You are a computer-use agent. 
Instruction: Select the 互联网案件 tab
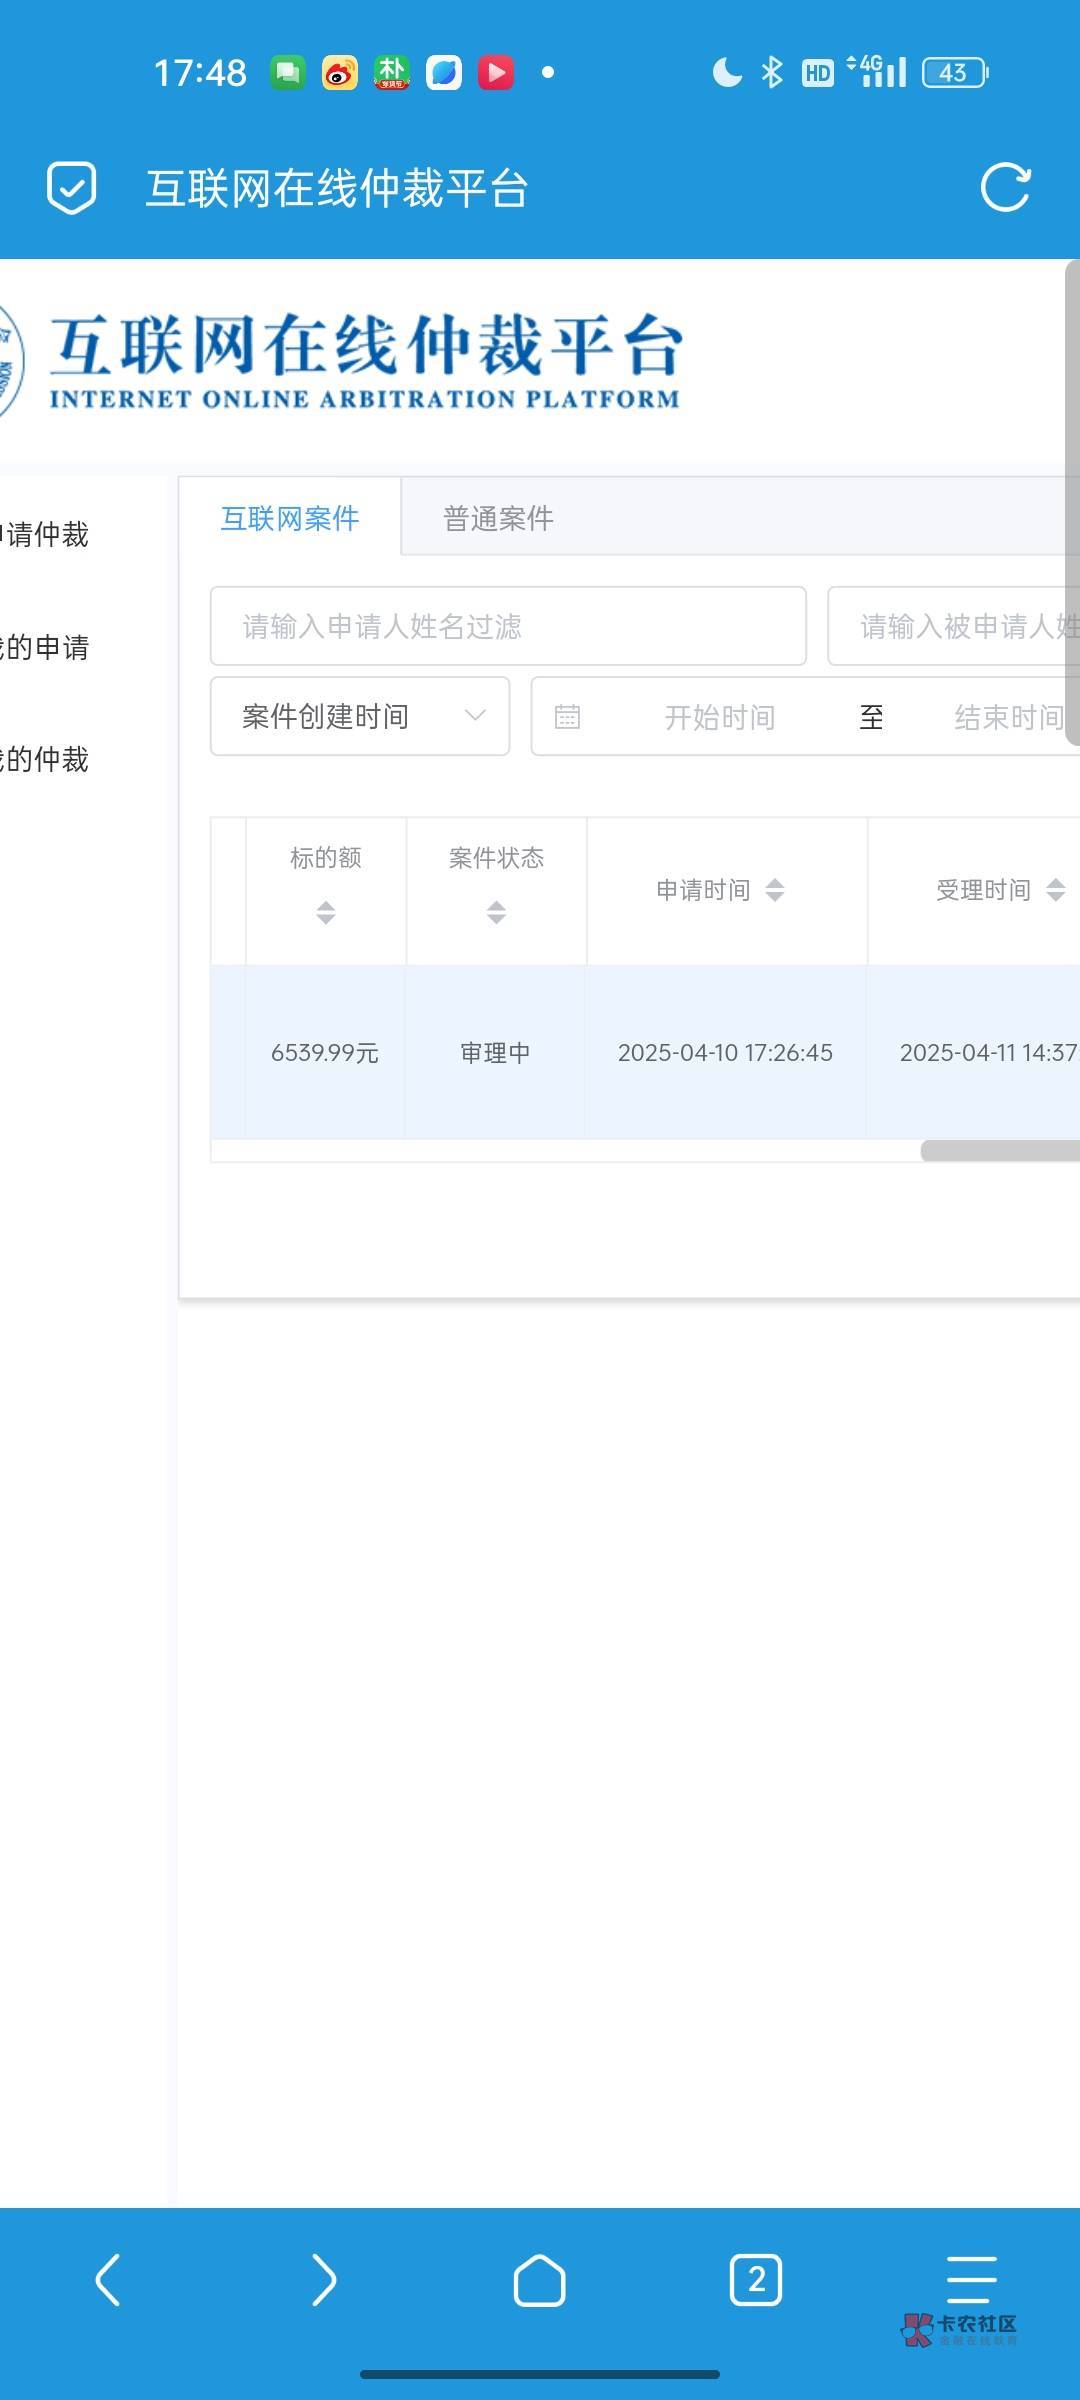point(290,518)
